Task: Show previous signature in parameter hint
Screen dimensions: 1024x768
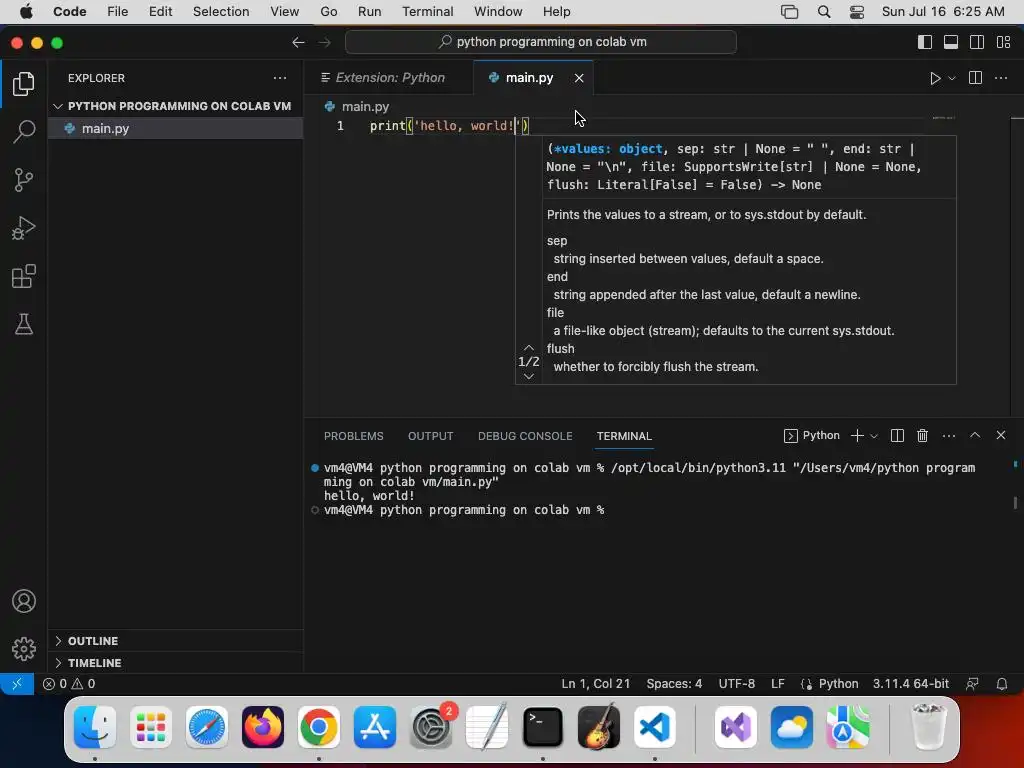Action: pyautogui.click(x=529, y=348)
